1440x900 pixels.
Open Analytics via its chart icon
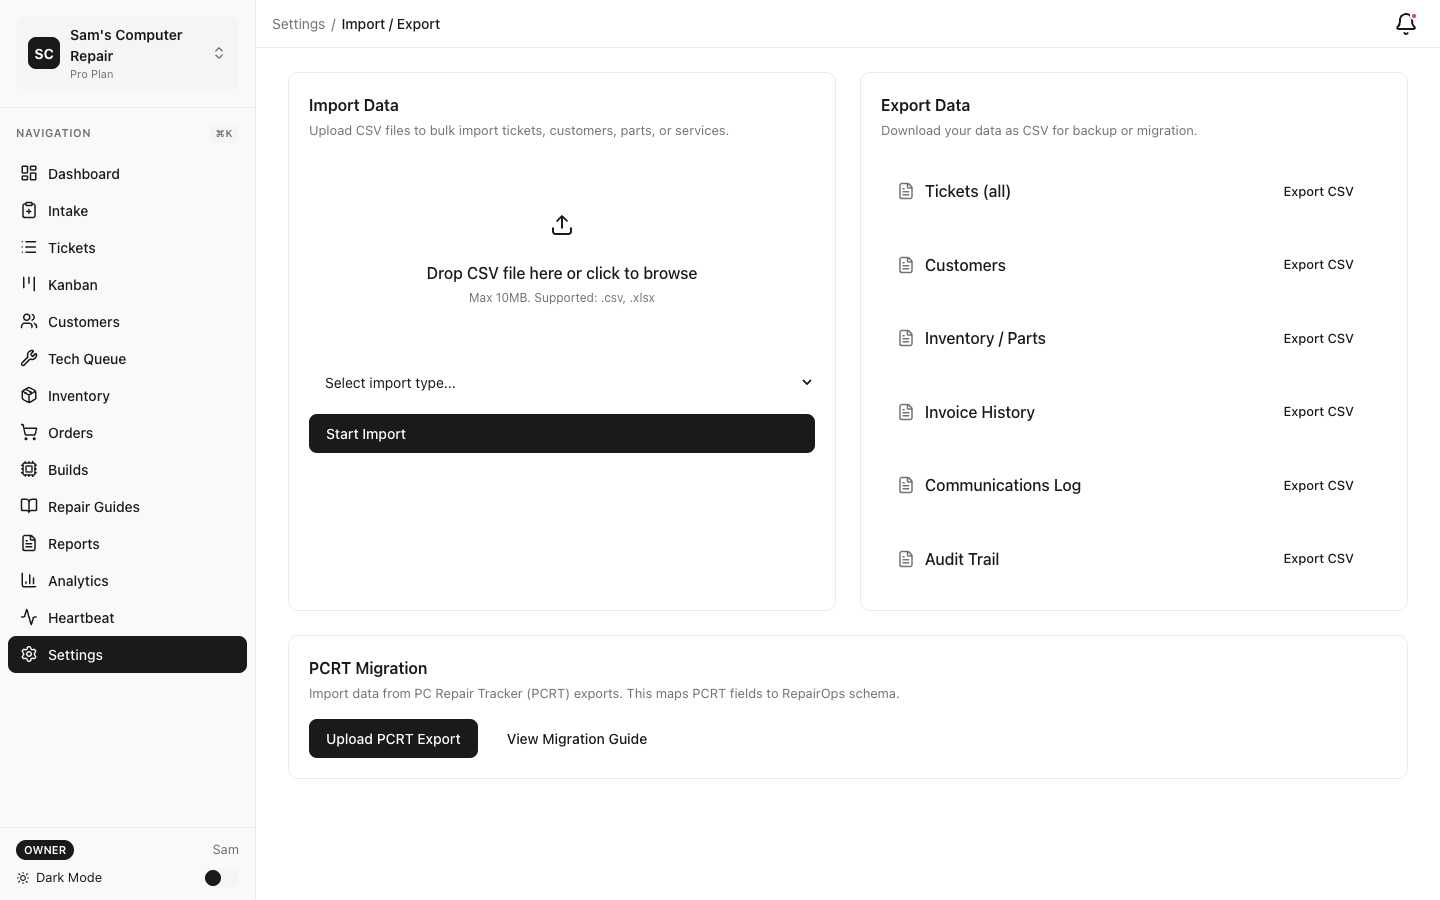click(29, 580)
